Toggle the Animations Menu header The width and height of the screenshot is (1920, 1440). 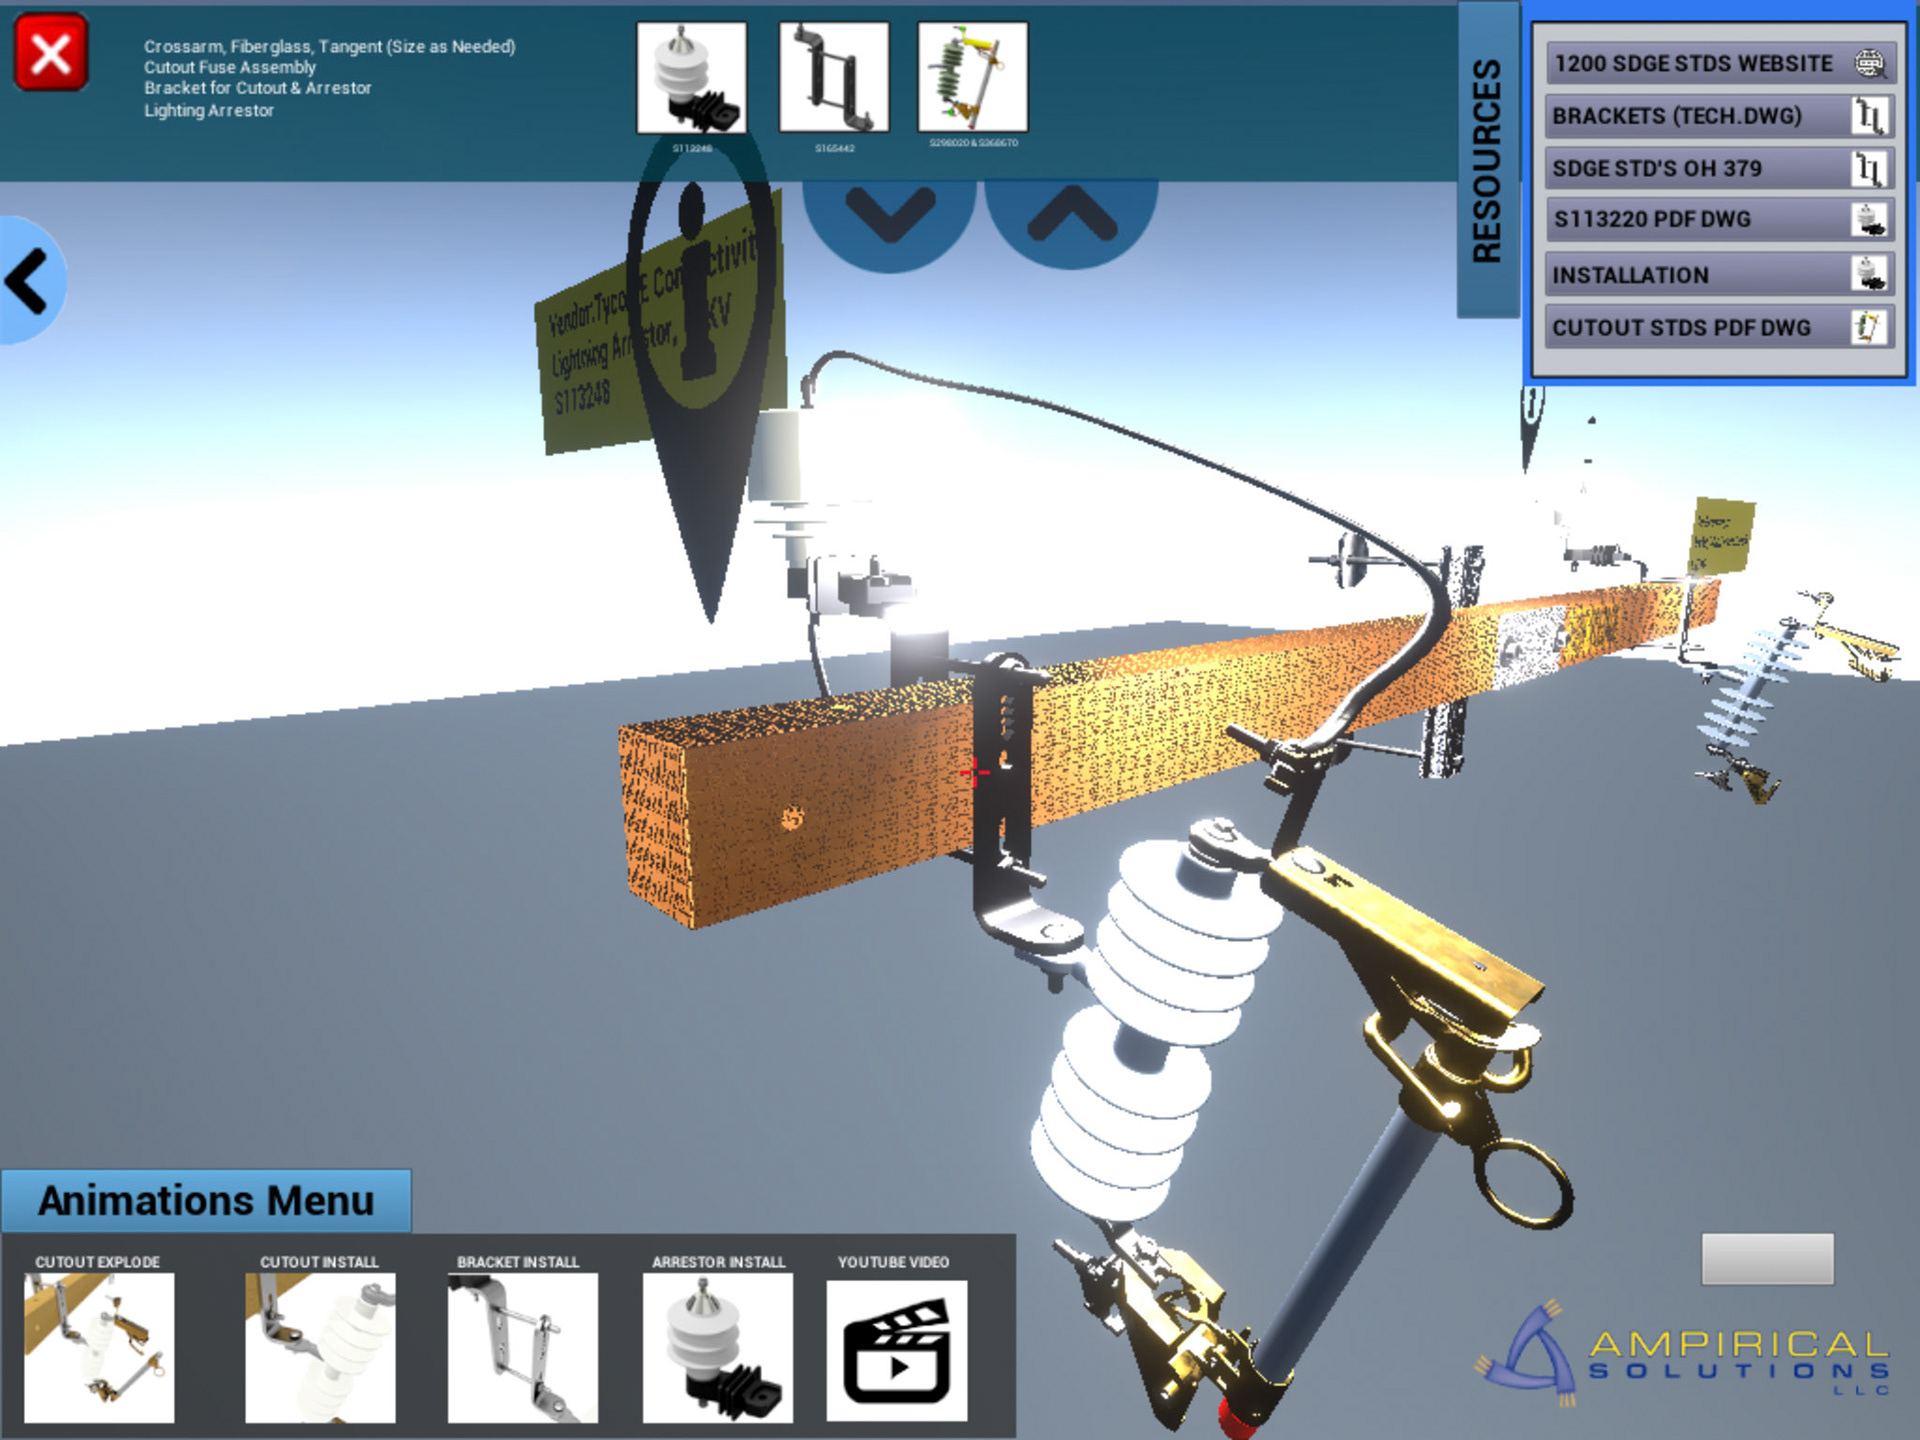click(206, 1201)
